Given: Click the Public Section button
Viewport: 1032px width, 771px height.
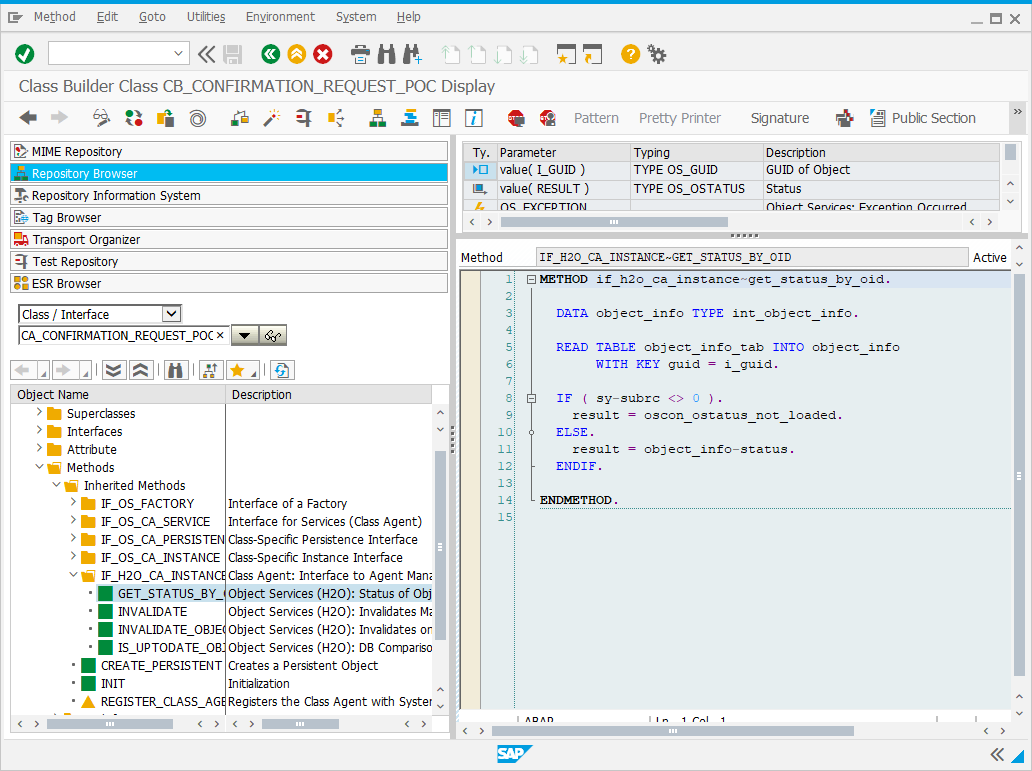Looking at the screenshot, I should (x=923, y=118).
